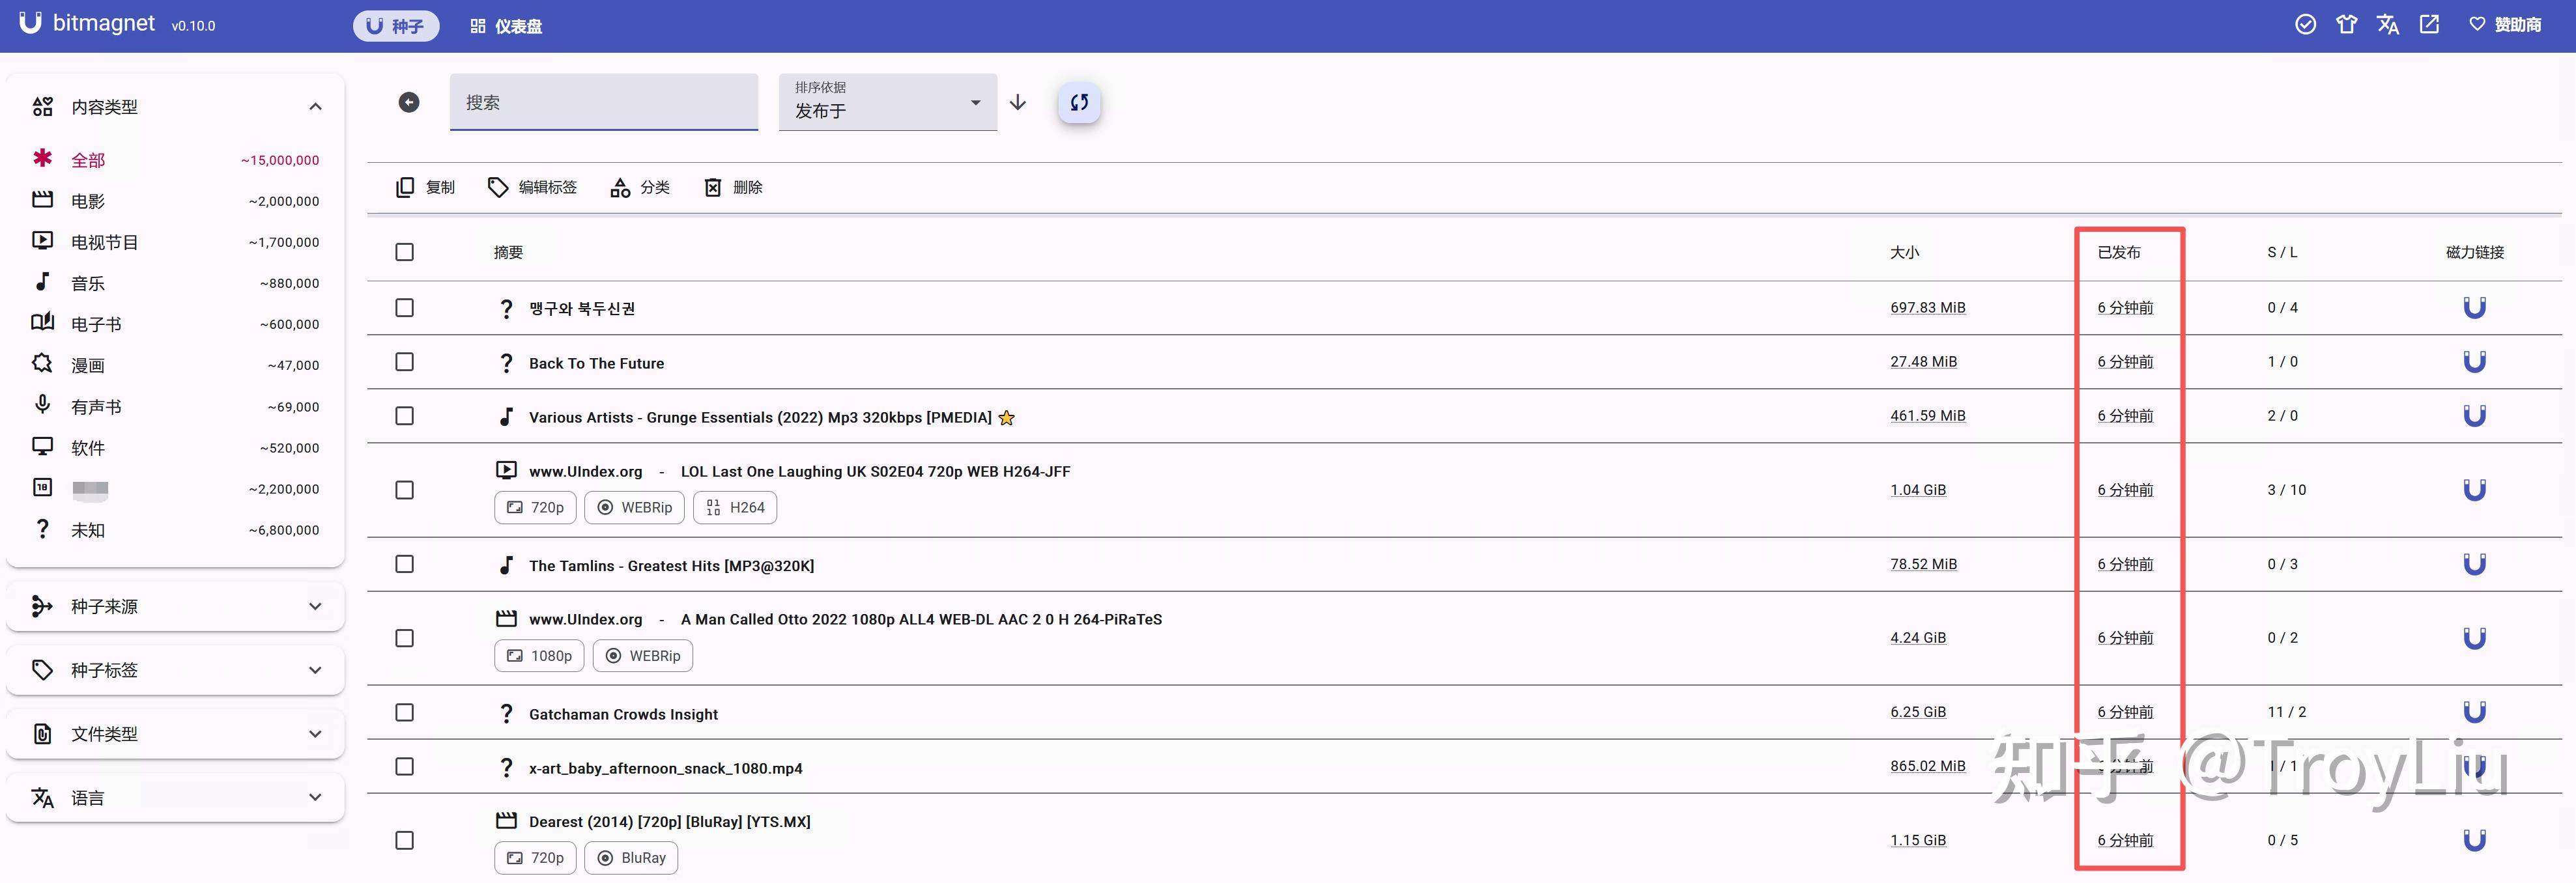The height and width of the screenshot is (883, 2576).
Task: Click the BluRay tag under Dearest
Action: tap(631, 858)
